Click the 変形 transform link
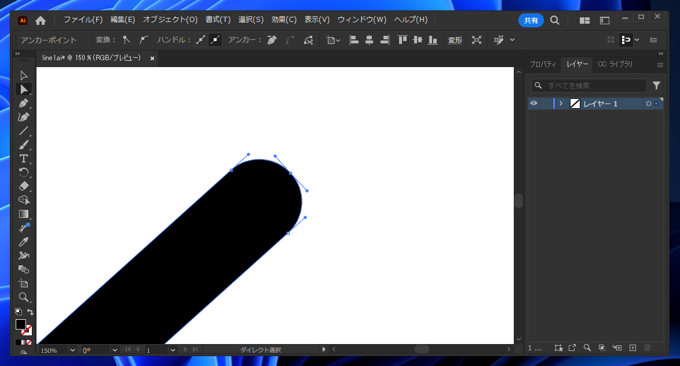The image size is (680, 366). [x=455, y=40]
